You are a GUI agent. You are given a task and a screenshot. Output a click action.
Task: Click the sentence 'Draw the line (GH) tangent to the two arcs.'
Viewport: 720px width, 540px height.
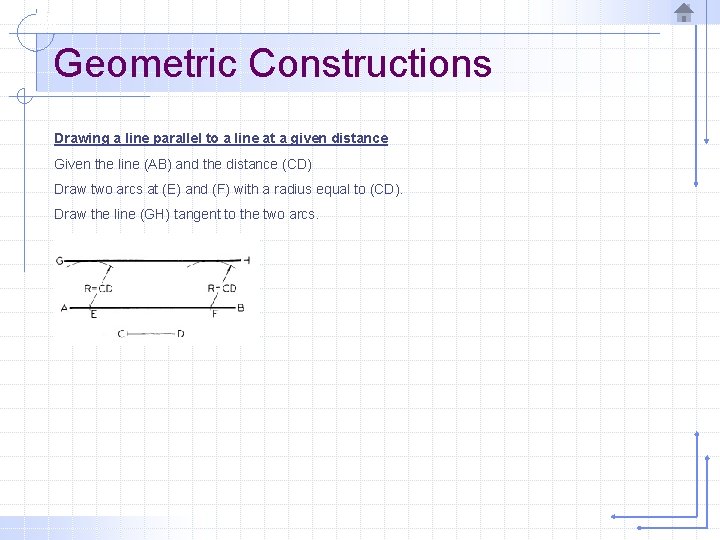pos(186,214)
